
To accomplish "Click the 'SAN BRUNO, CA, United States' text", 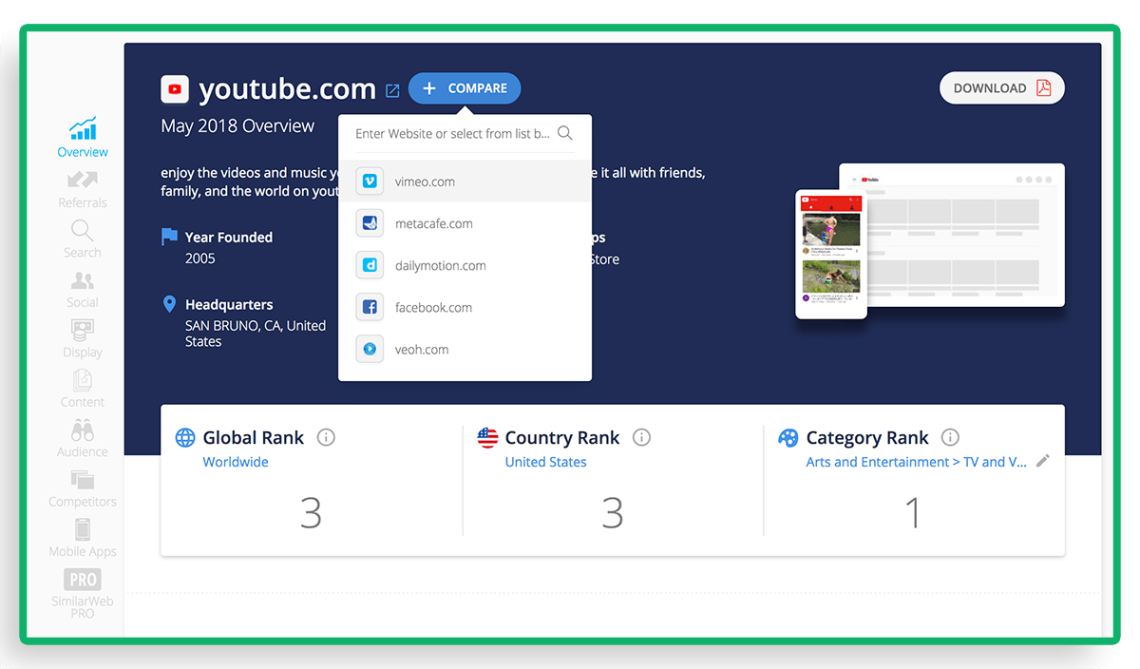I will point(255,334).
